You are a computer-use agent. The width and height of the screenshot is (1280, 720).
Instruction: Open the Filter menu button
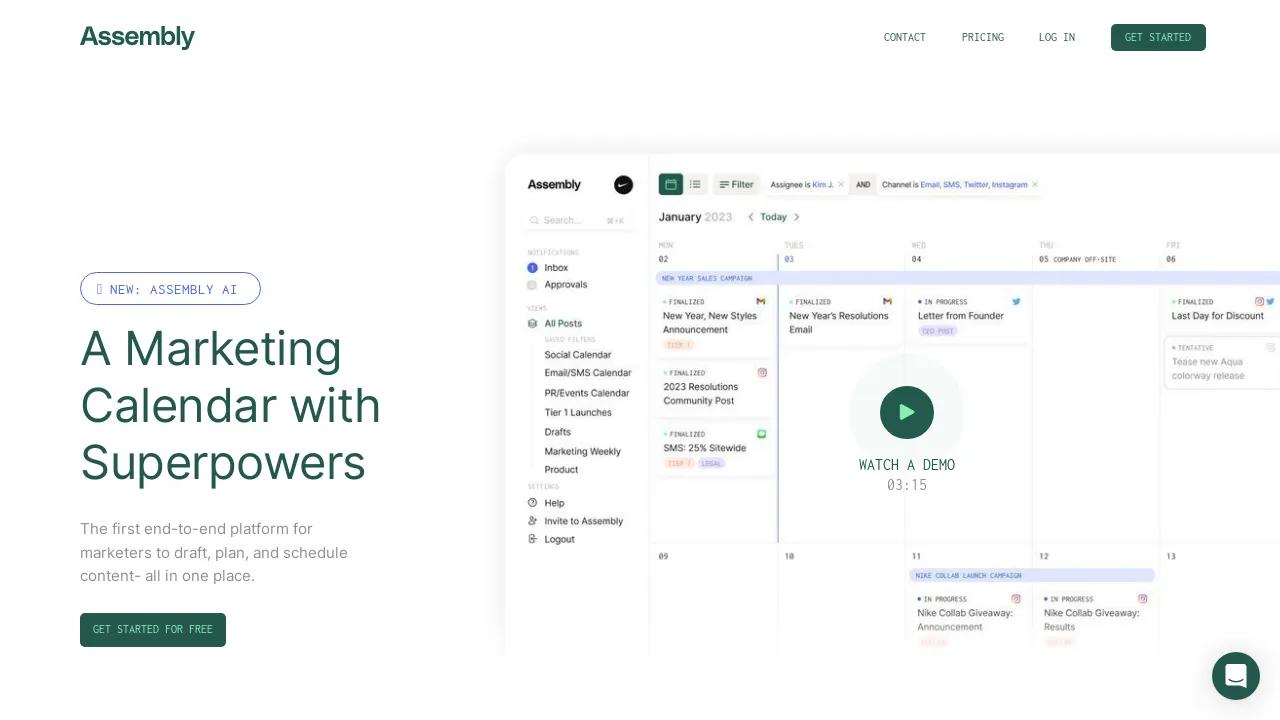click(736, 184)
